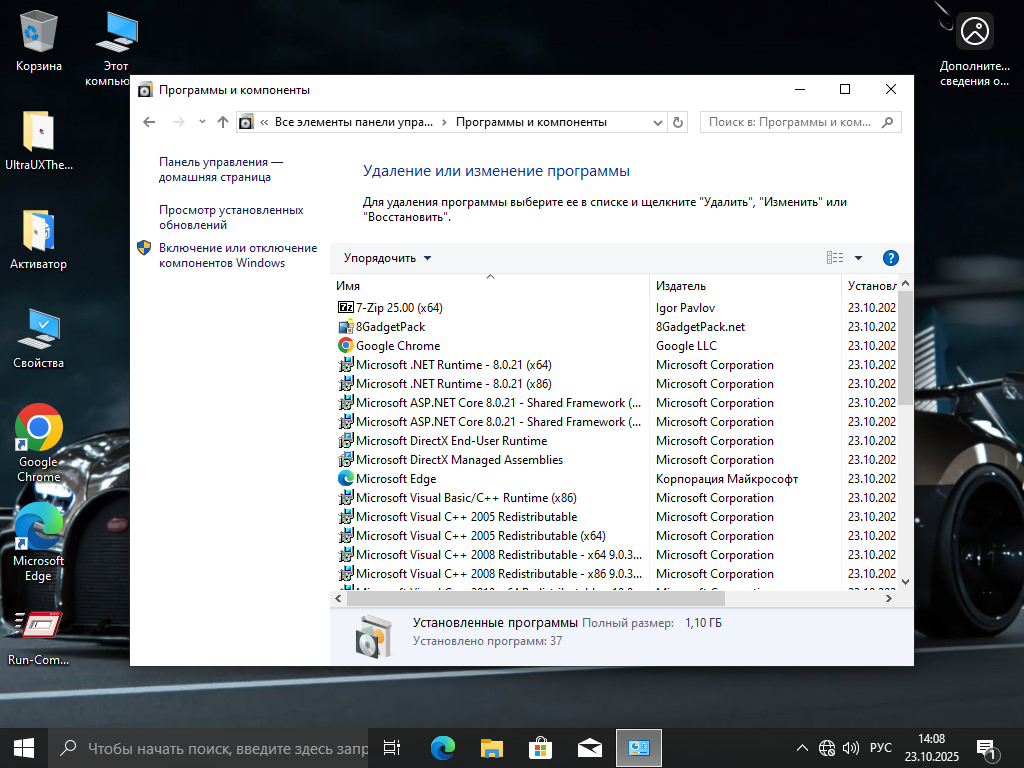Expand the view options dropdown arrow
The image size is (1024, 768).
[858, 258]
